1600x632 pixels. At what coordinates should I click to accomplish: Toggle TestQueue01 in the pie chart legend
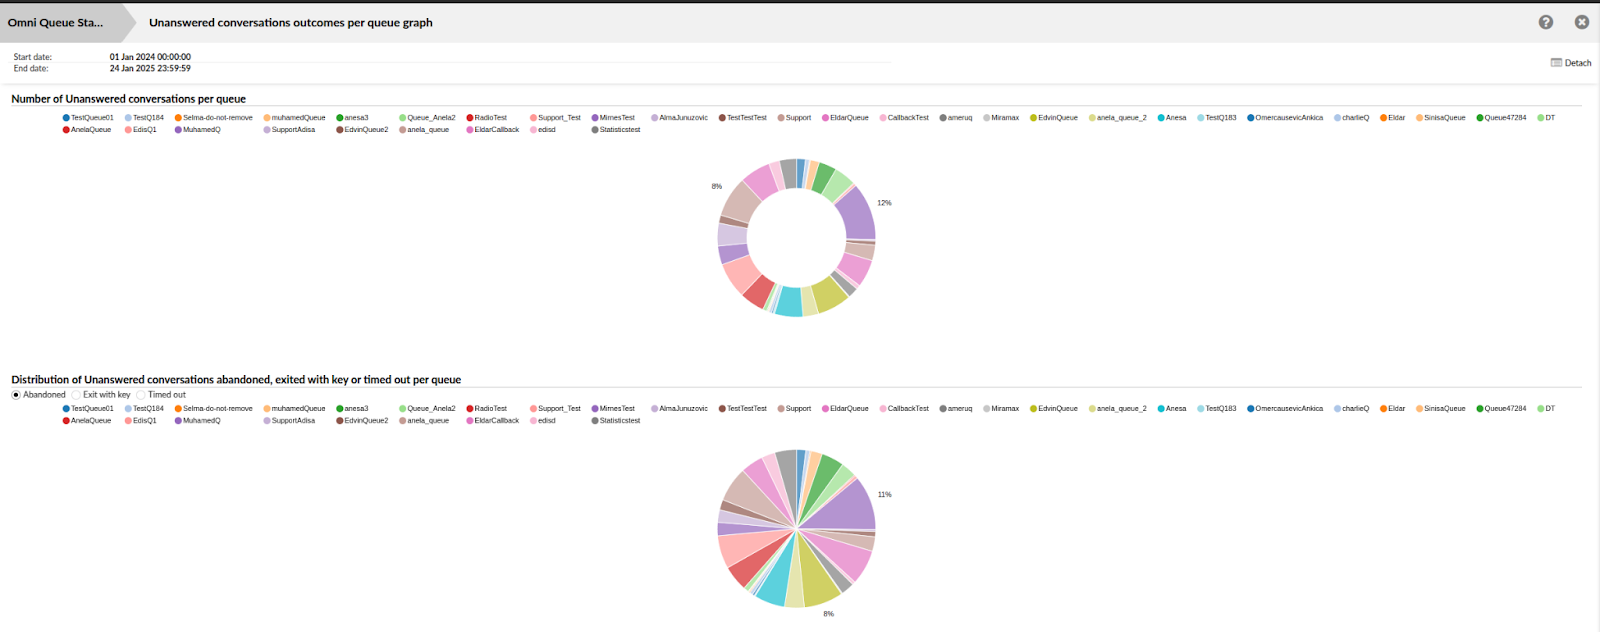click(88, 409)
